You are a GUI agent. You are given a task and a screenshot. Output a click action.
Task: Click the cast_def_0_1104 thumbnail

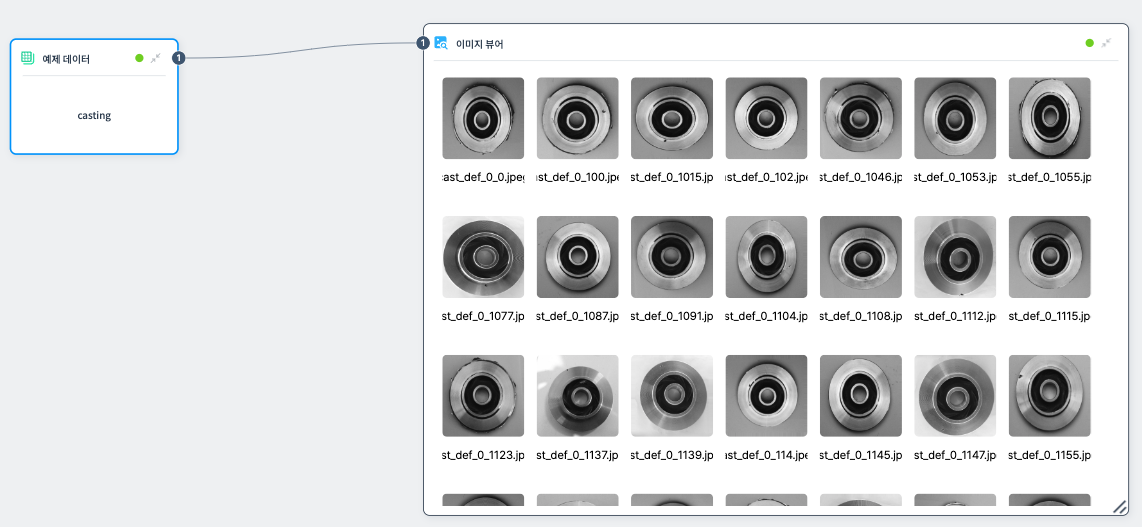(x=766, y=257)
